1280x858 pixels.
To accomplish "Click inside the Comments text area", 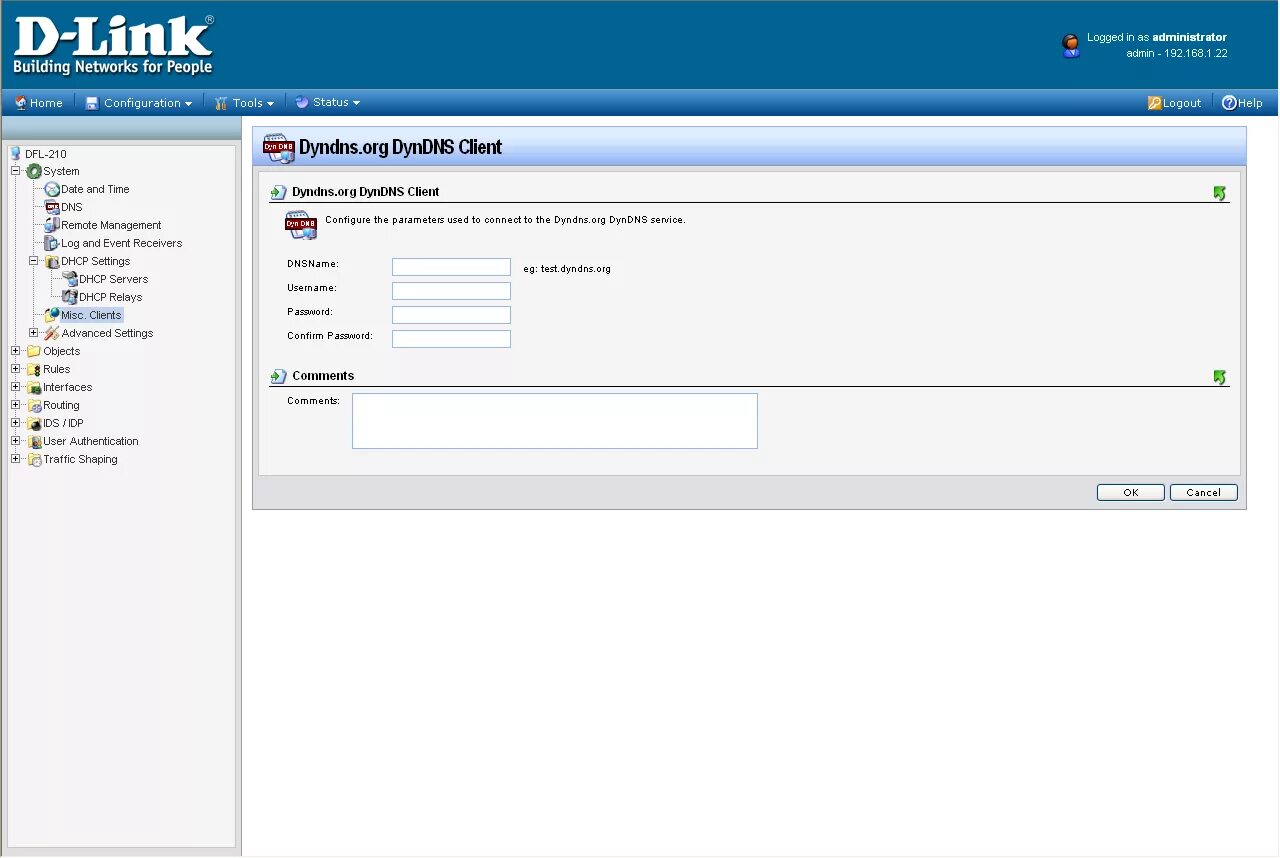I will pos(555,421).
